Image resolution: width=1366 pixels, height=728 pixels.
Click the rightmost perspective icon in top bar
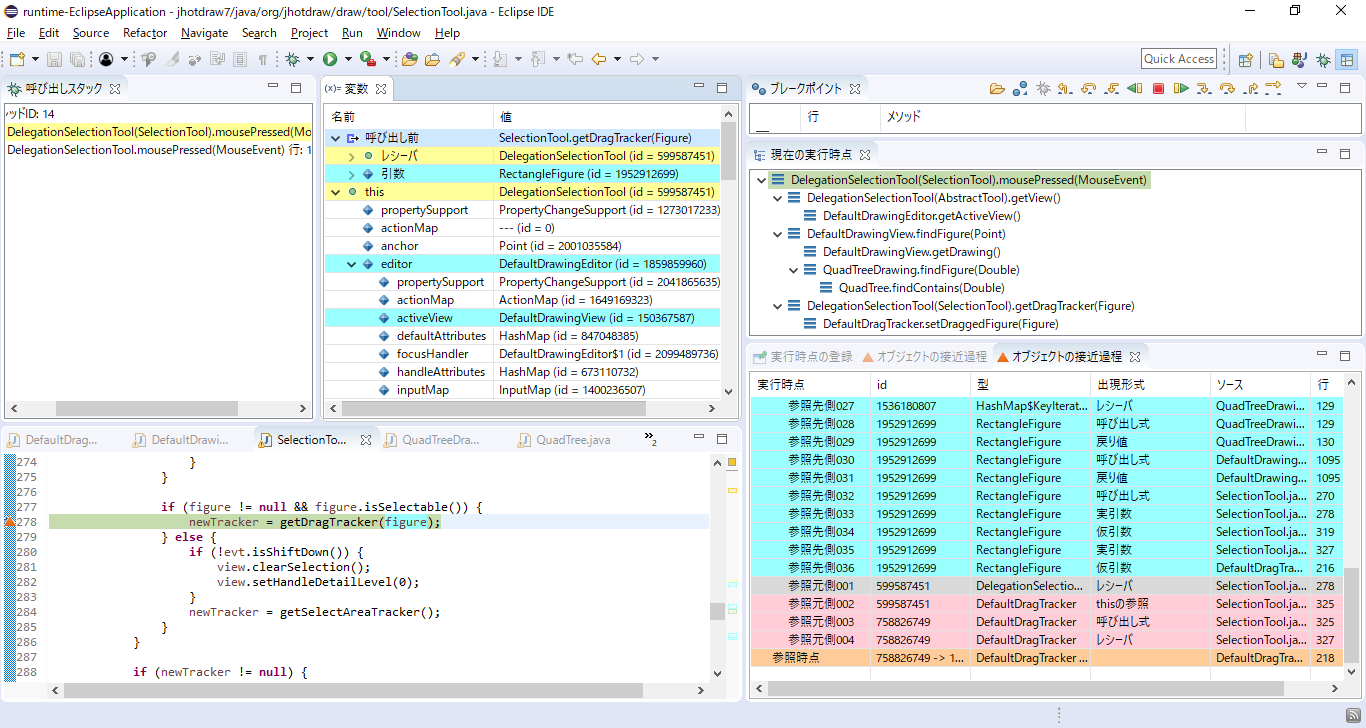coord(1347,60)
